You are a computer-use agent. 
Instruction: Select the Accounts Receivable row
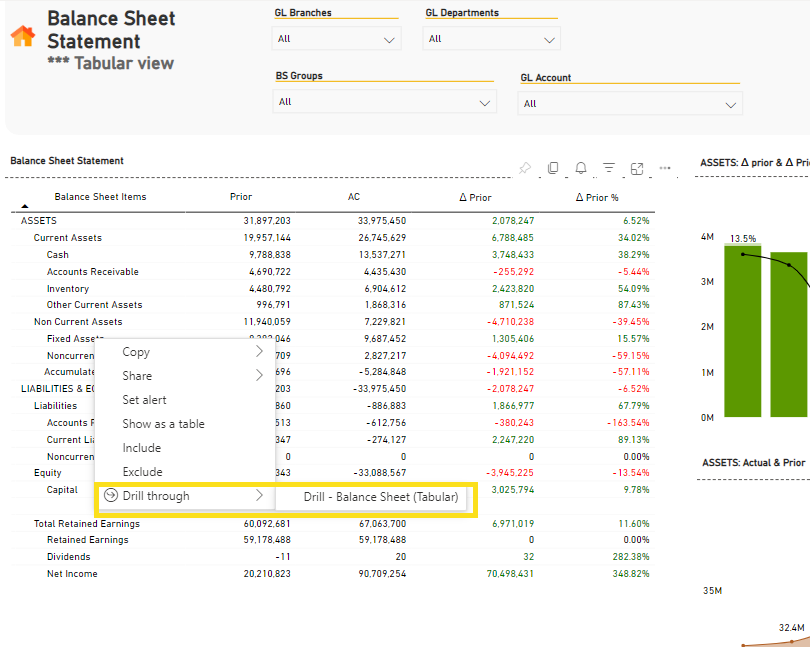[x=92, y=272]
